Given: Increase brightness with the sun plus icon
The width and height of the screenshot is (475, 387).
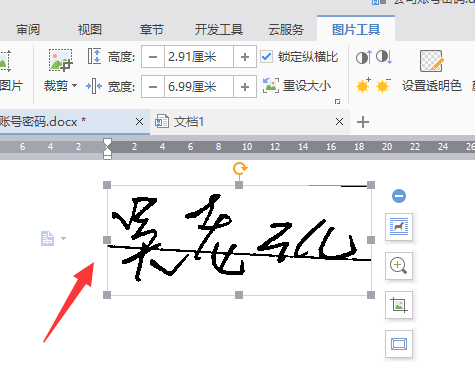Looking at the screenshot, I should 363,85.
